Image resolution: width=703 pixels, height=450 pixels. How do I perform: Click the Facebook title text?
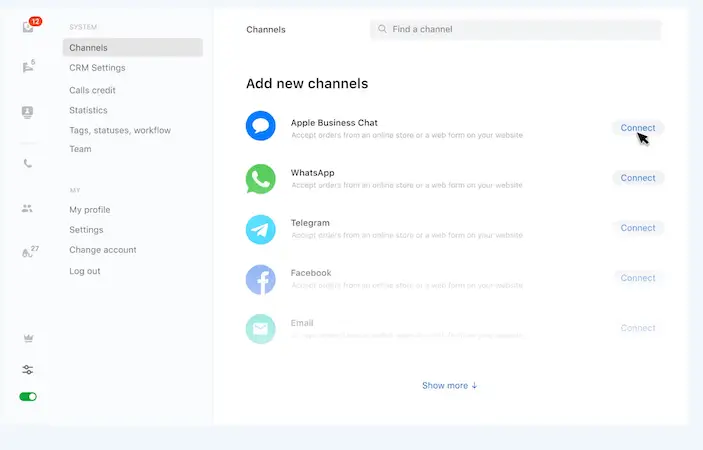[x=311, y=273]
